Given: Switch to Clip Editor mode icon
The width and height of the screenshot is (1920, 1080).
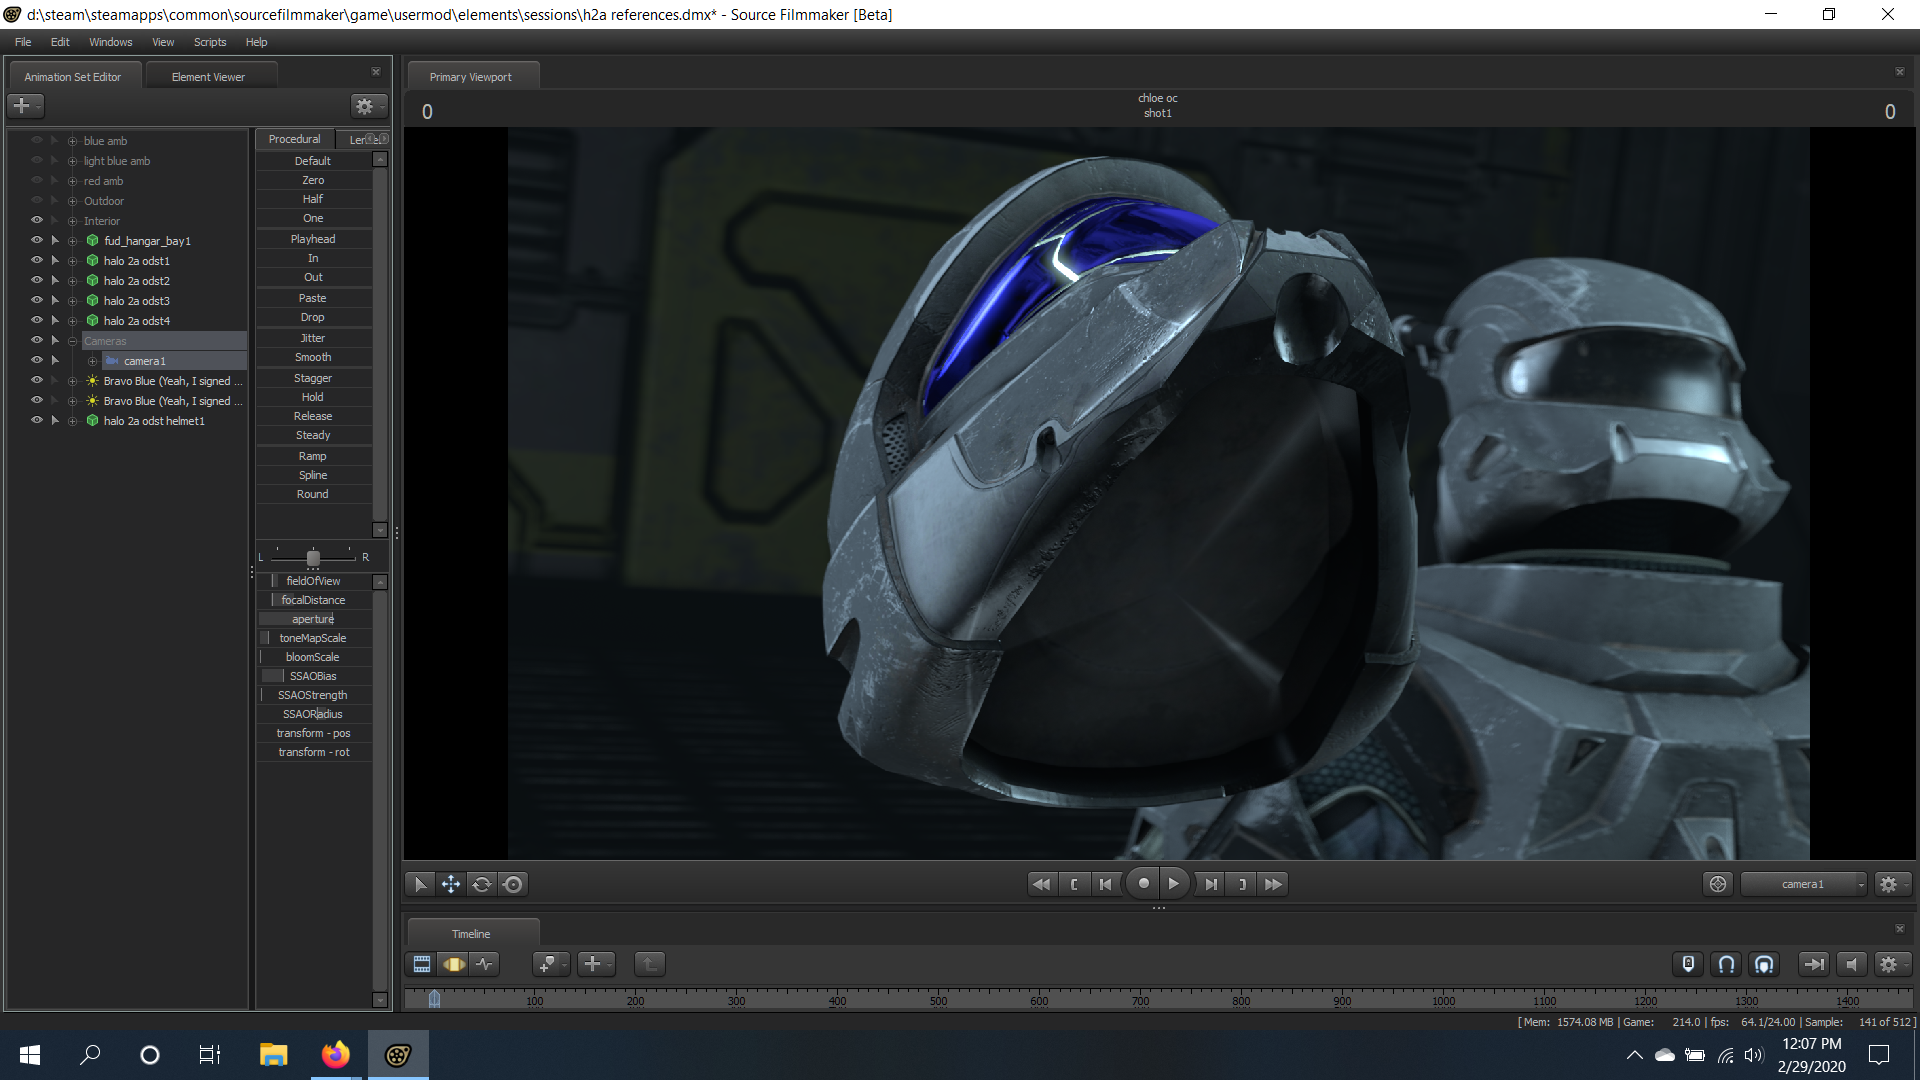Looking at the screenshot, I should pyautogui.click(x=422, y=964).
